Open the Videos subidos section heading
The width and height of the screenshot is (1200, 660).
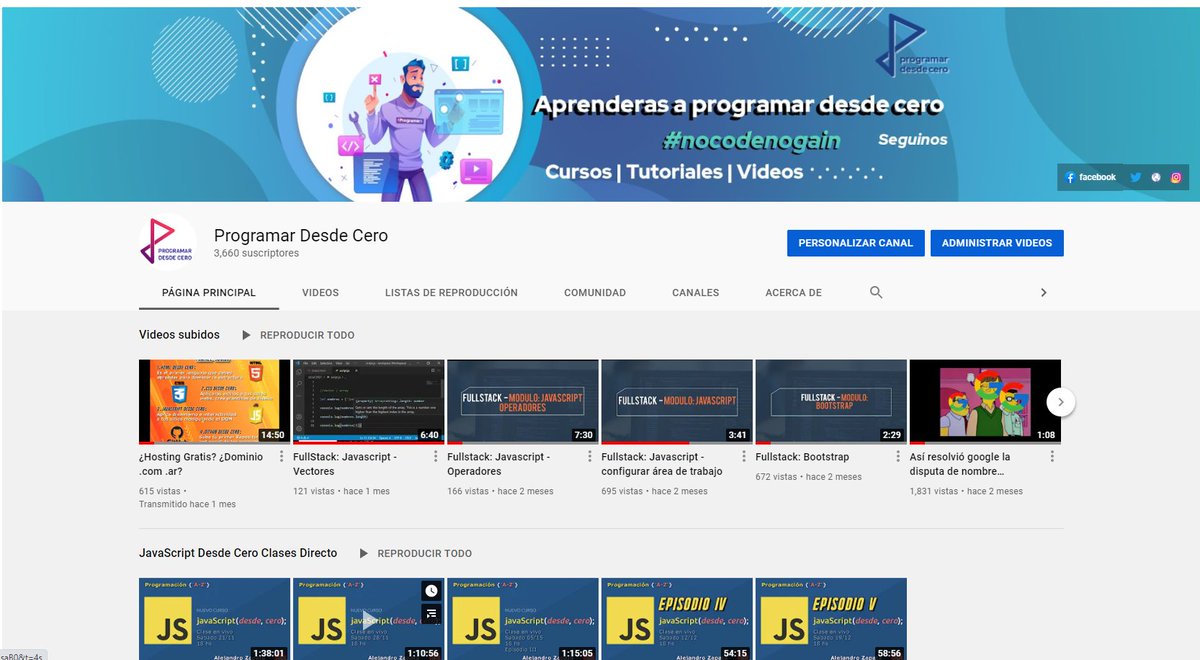179,335
